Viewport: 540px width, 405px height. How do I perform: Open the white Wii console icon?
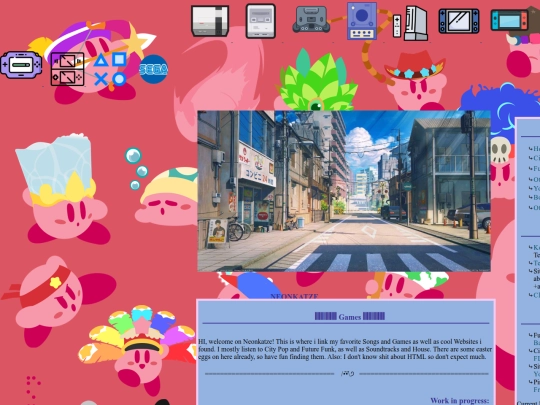[410, 23]
